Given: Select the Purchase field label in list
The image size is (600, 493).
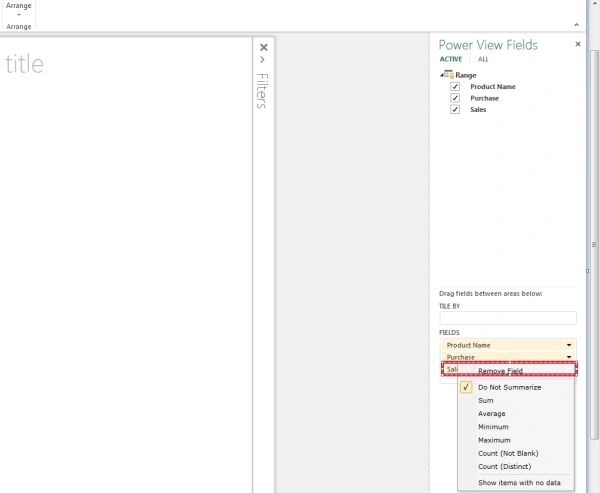Looking at the screenshot, I should tap(484, 98).
